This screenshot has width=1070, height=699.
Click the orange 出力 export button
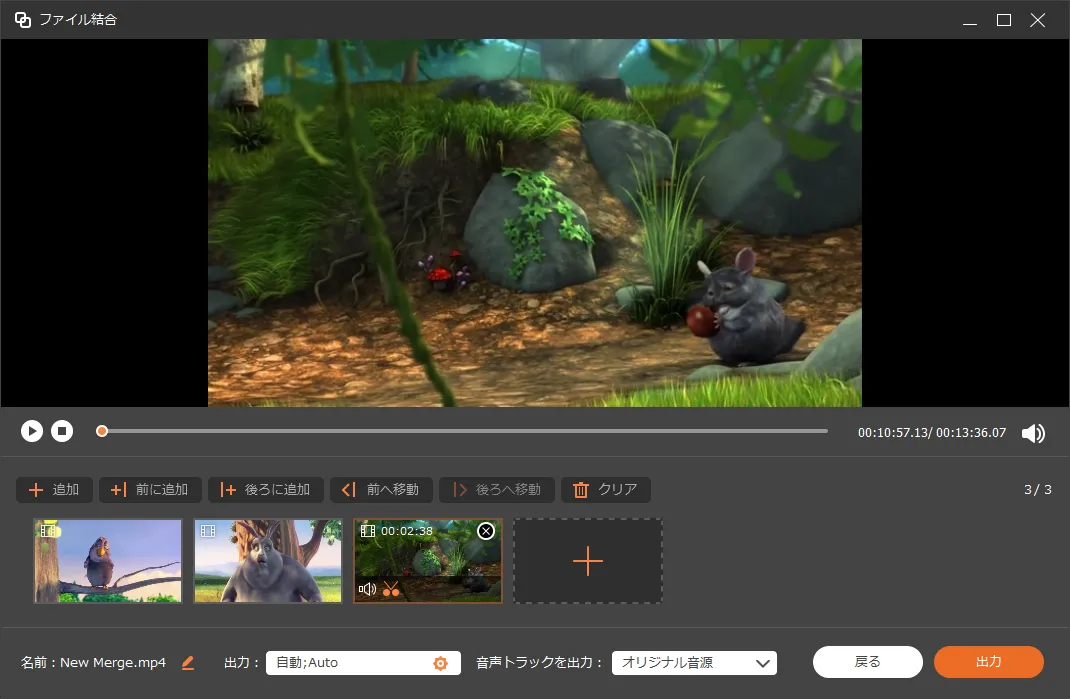[x=988, y=662]
